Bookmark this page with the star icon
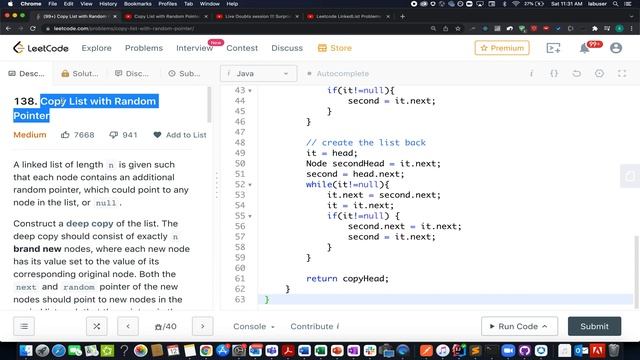The height and width of the screenshot is (360, 640). (458, 29)
